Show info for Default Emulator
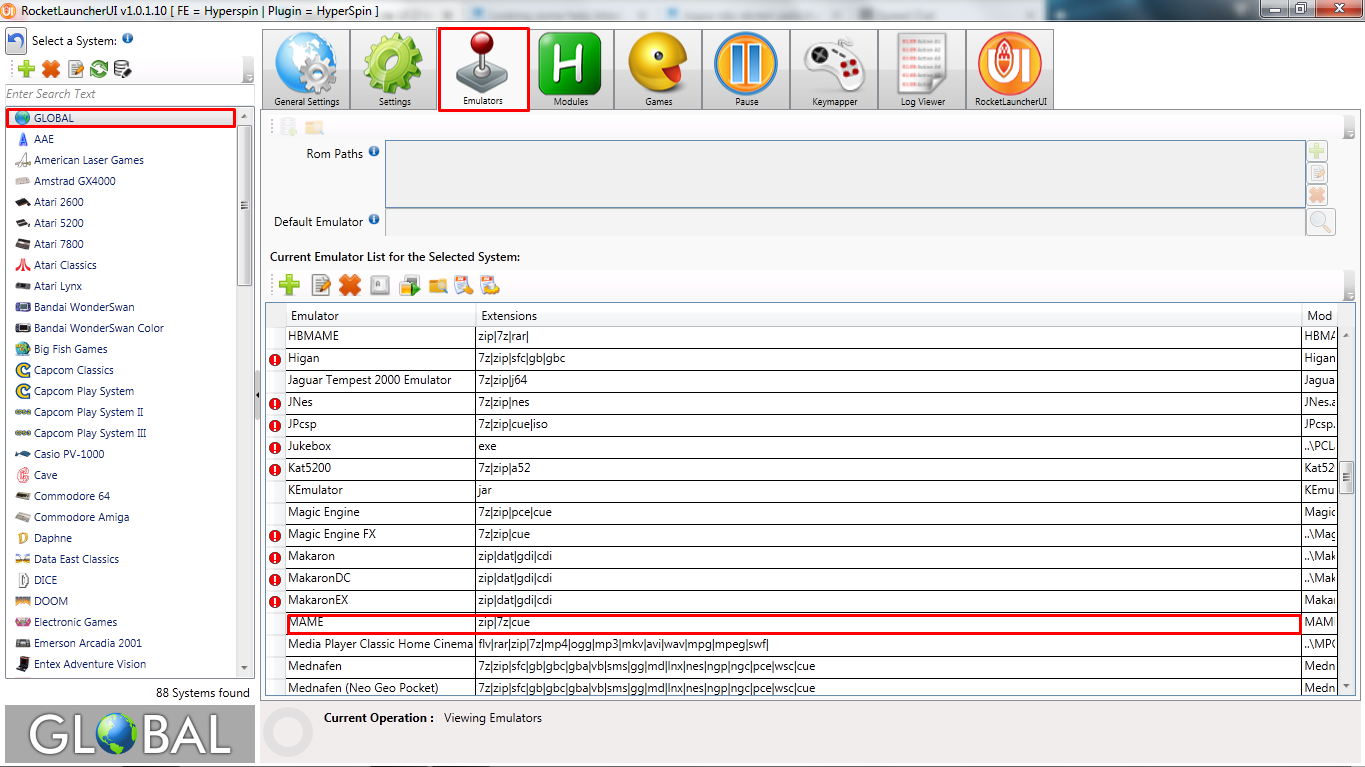This screenshot has width=1365, height=767. click(x=374, y=219)
